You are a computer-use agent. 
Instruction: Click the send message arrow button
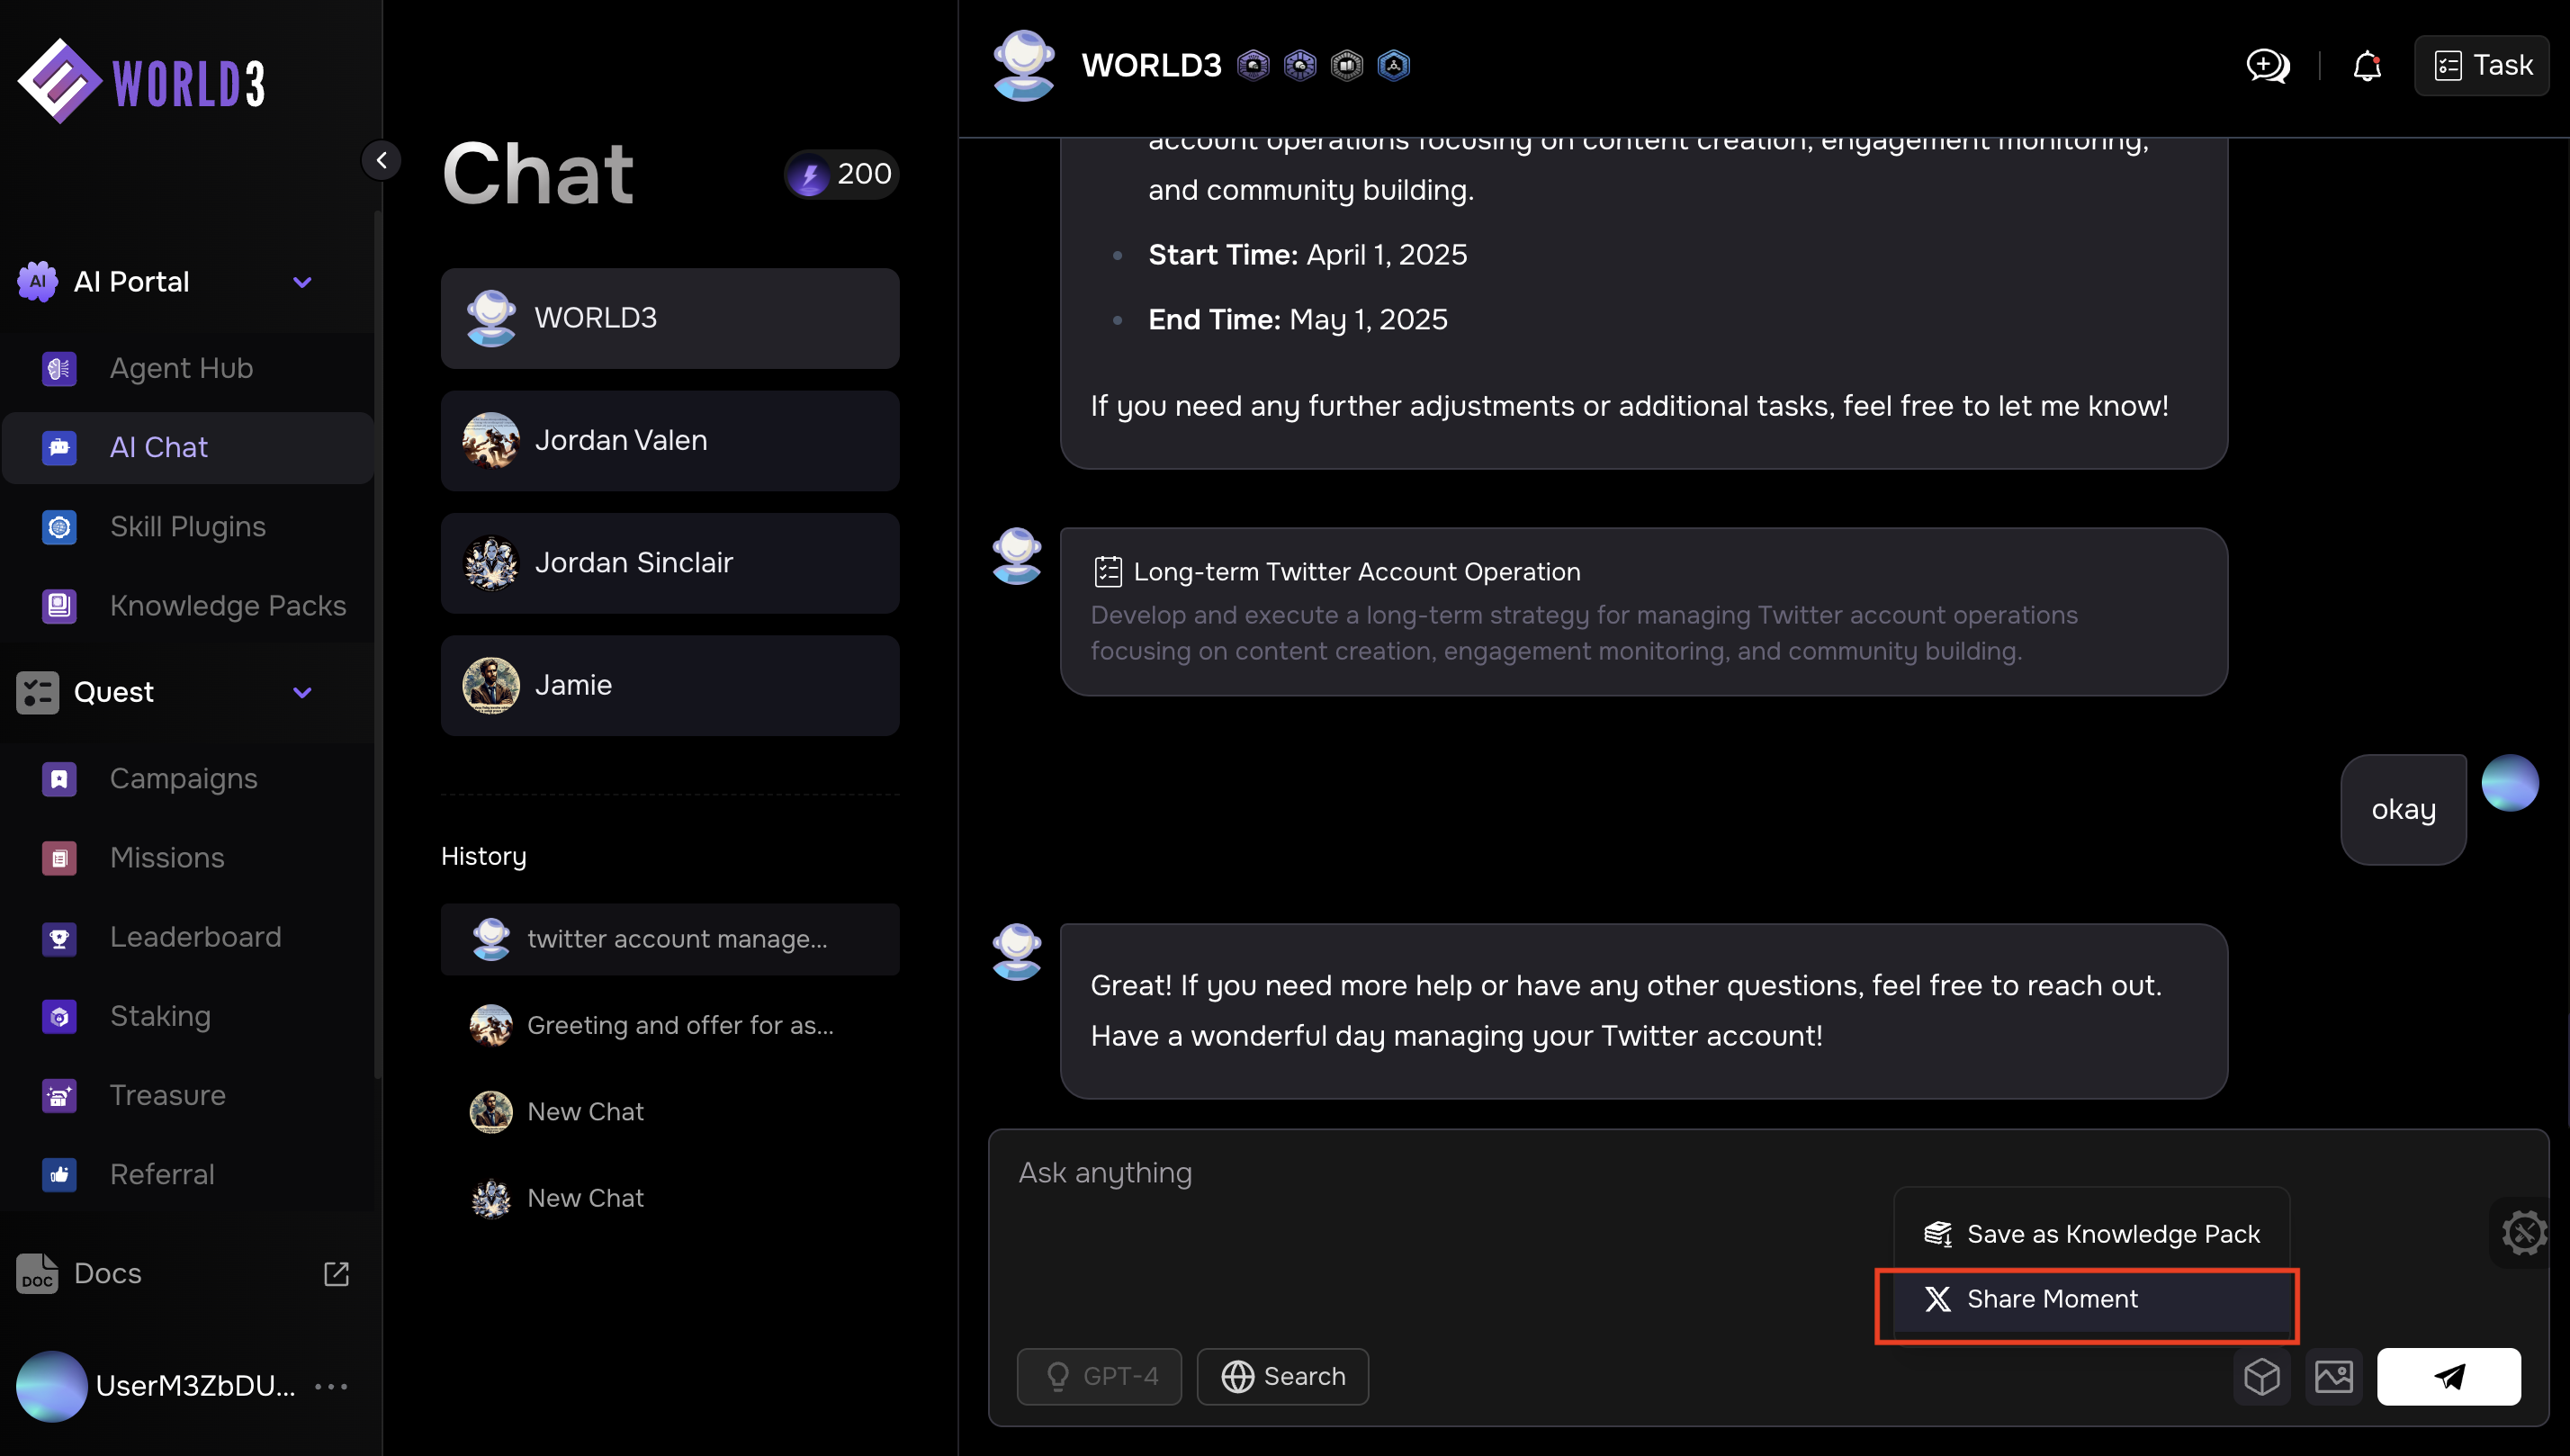tap(2448, 1376)
